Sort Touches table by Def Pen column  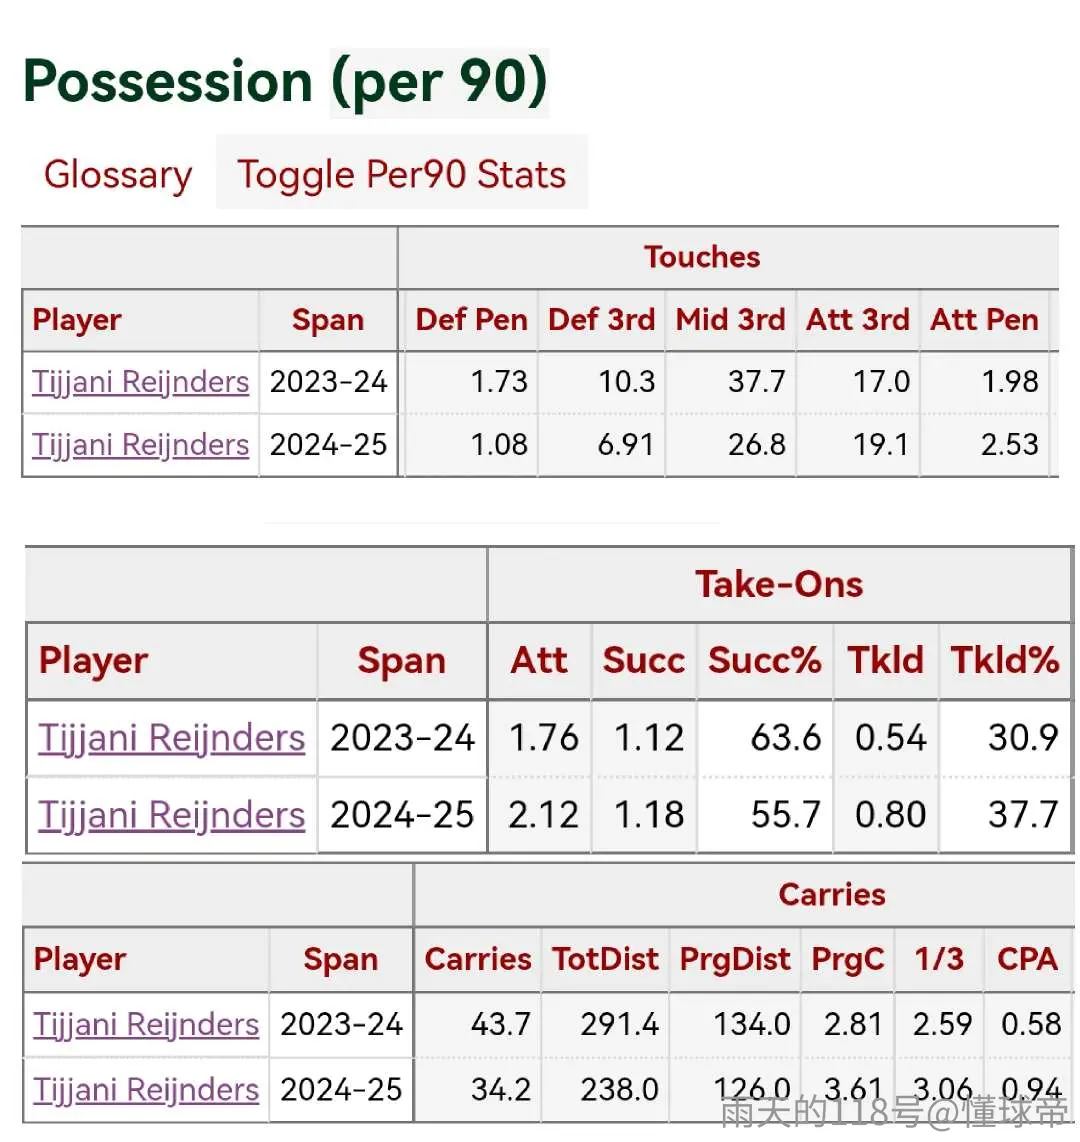[472, 320]
